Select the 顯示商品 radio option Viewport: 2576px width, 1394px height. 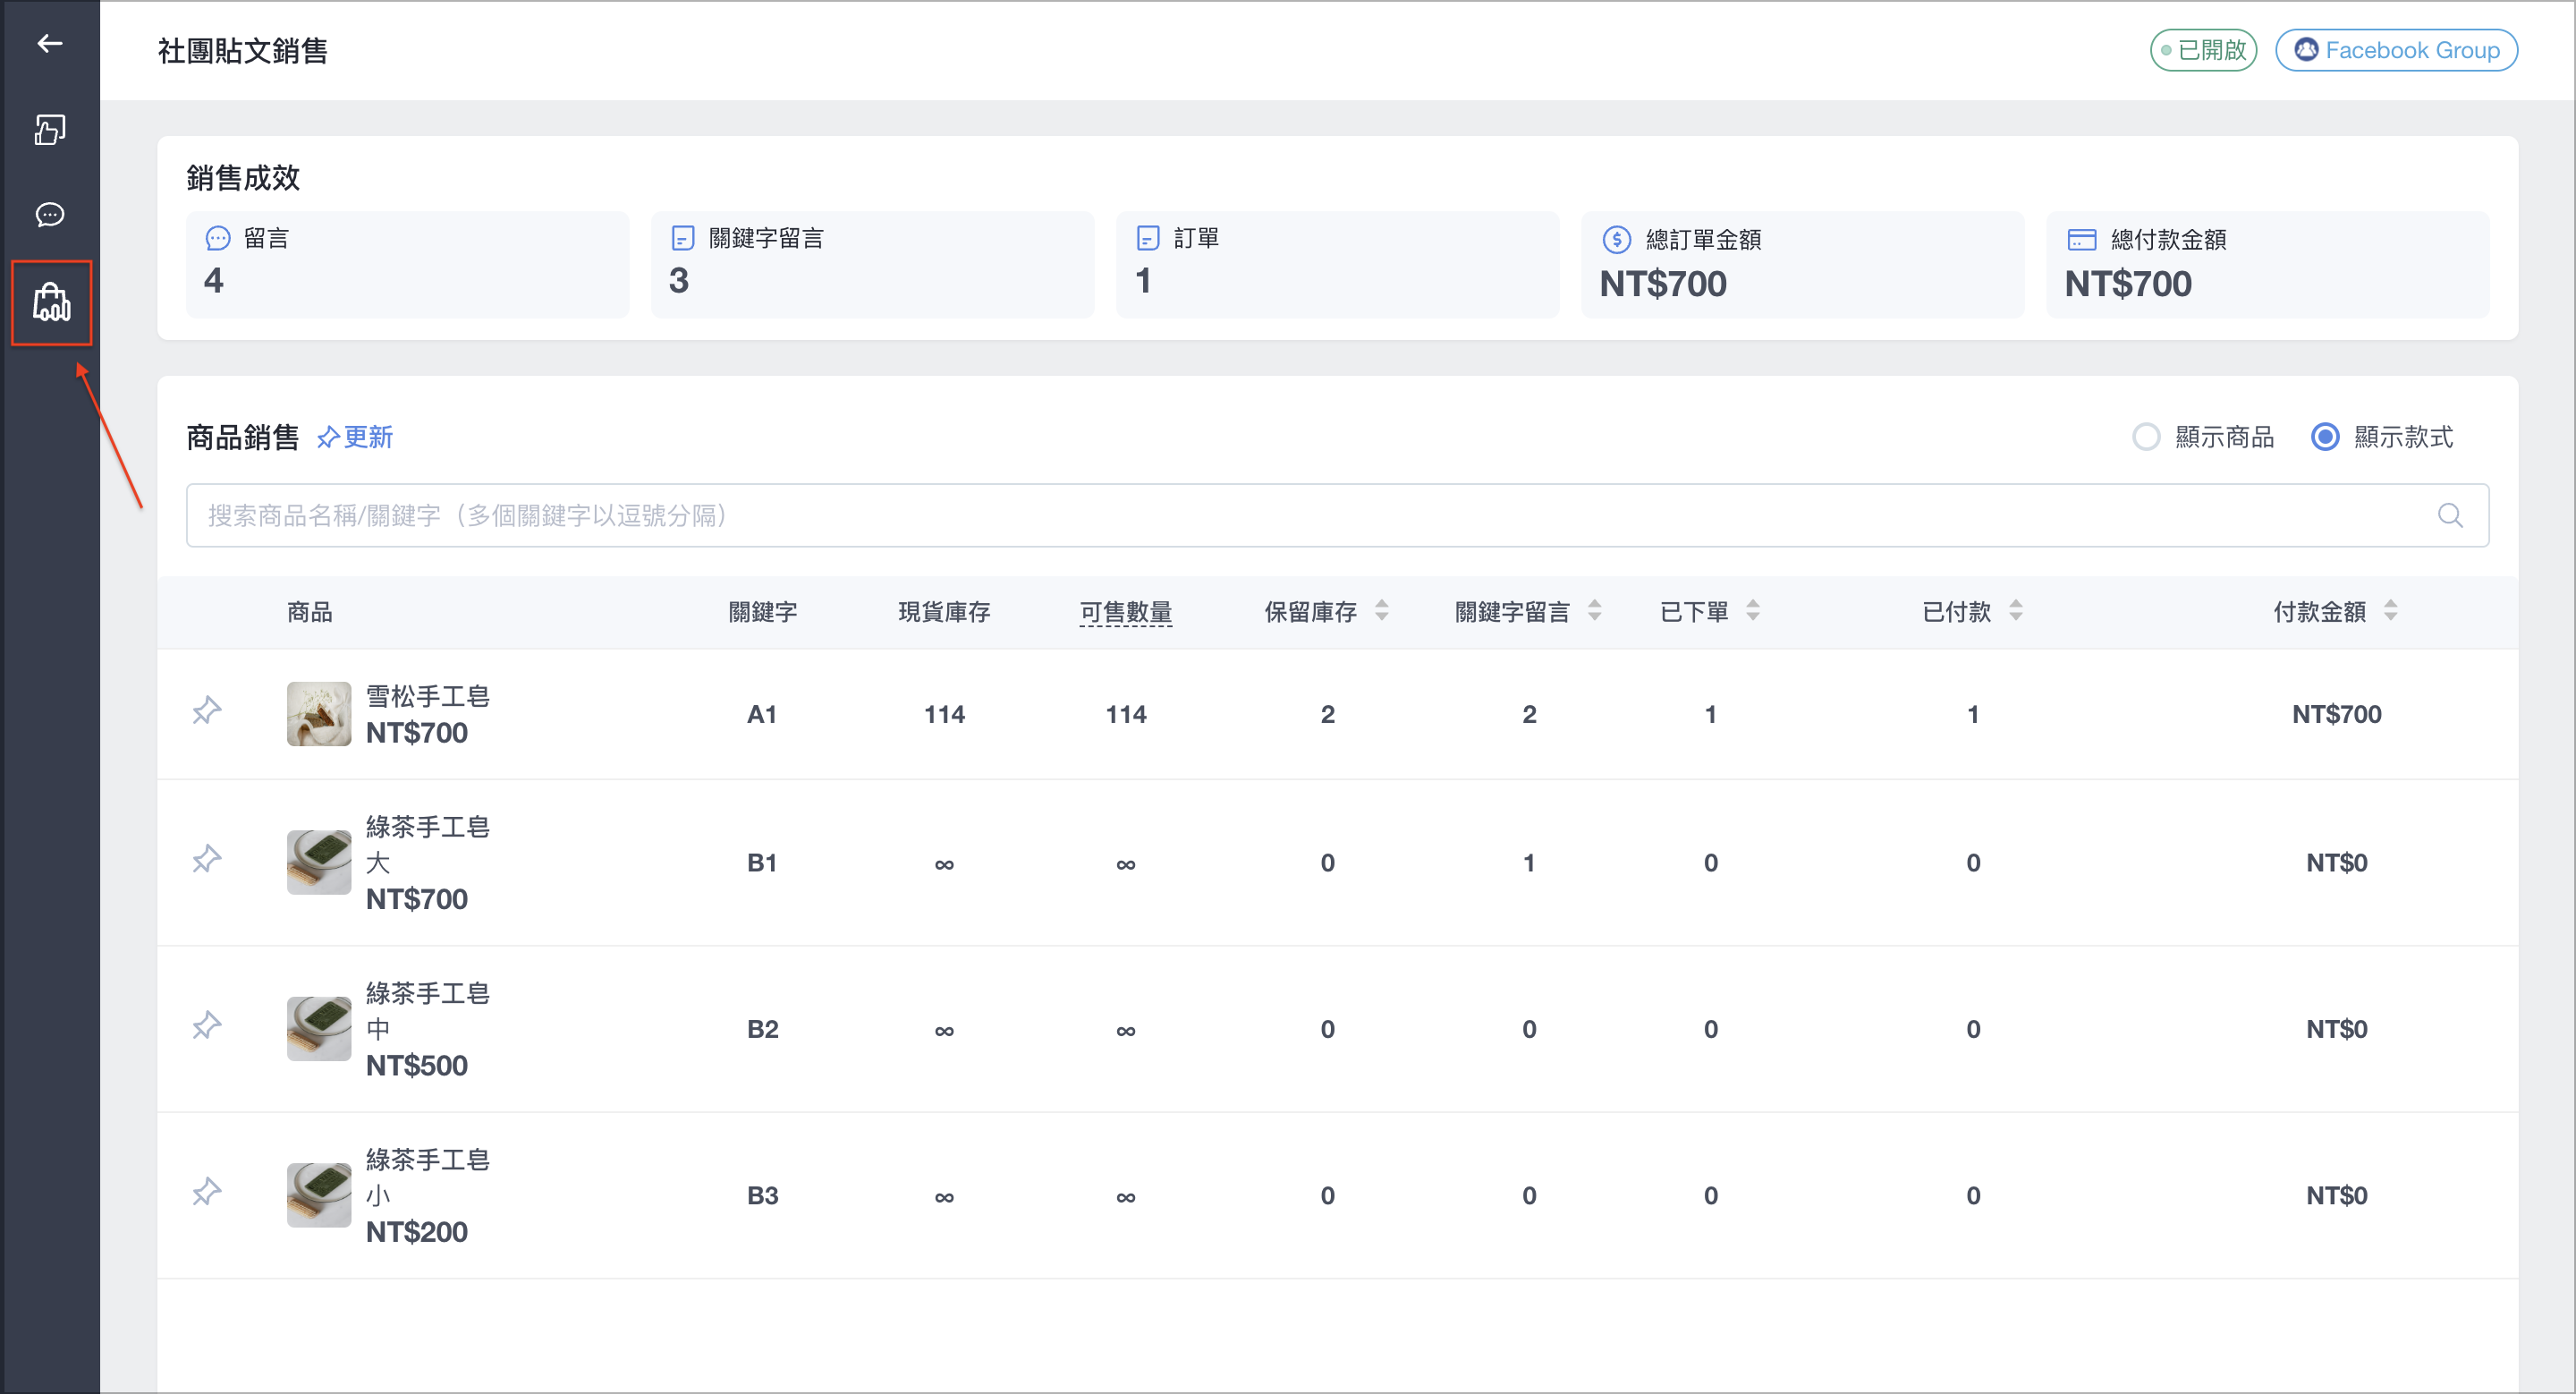pos(2145,437)
